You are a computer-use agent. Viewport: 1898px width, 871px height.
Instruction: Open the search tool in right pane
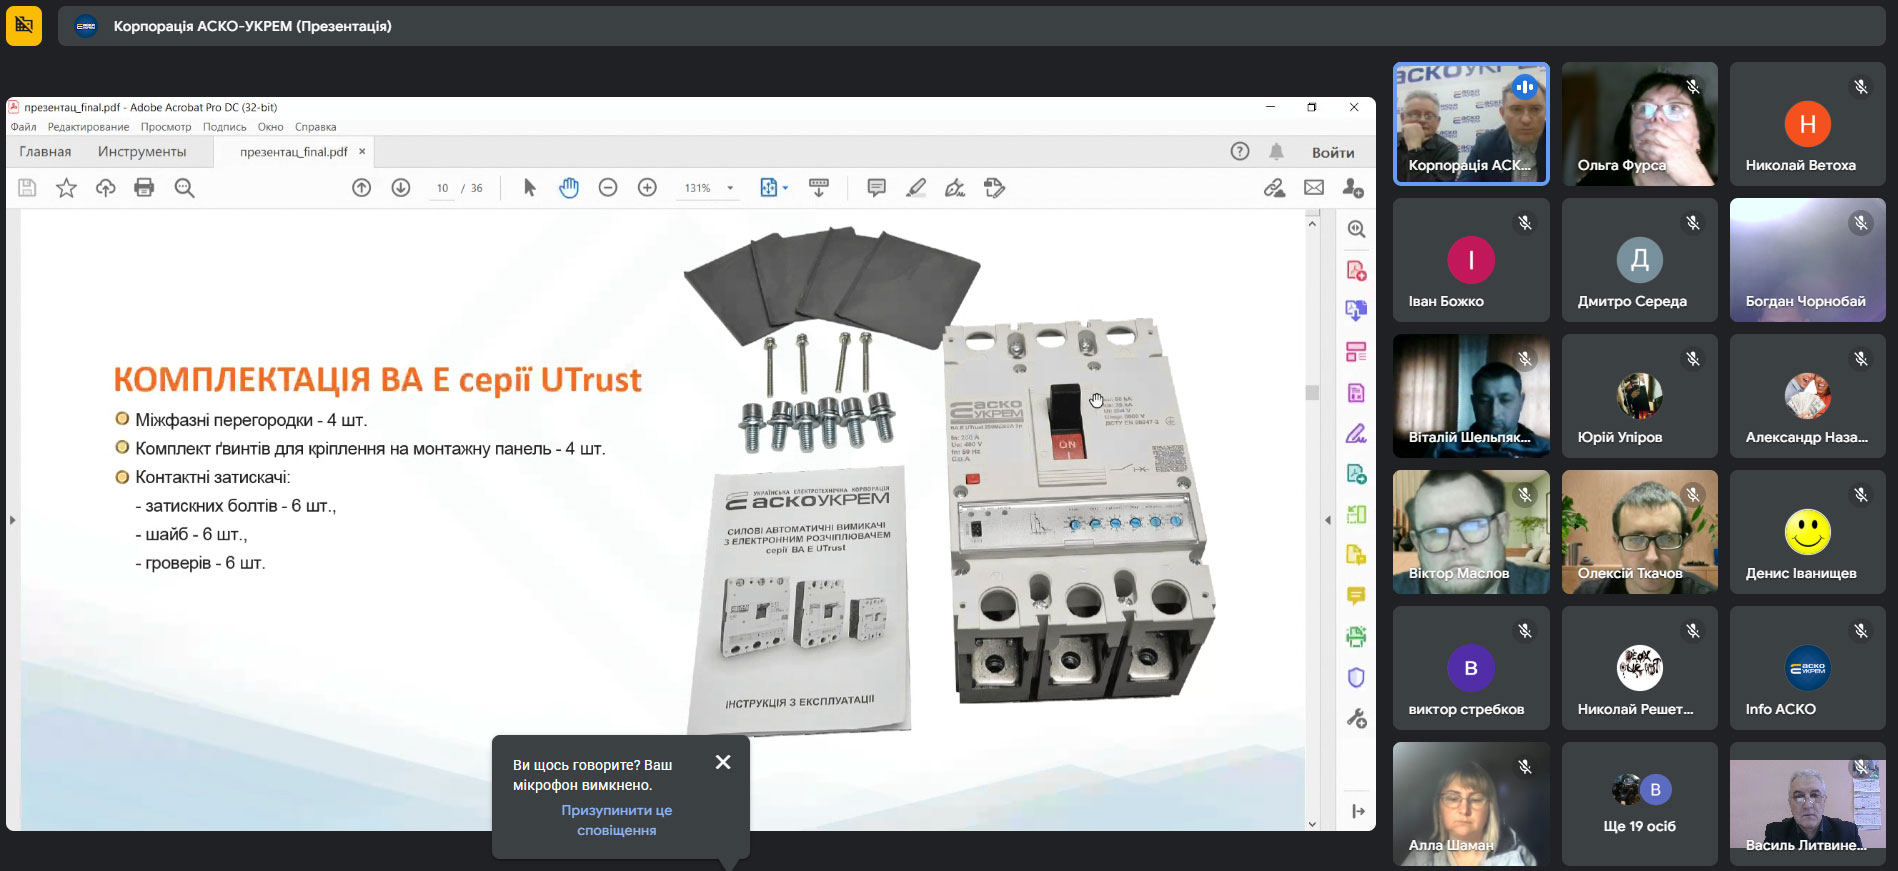click(x=1356, y=229)
